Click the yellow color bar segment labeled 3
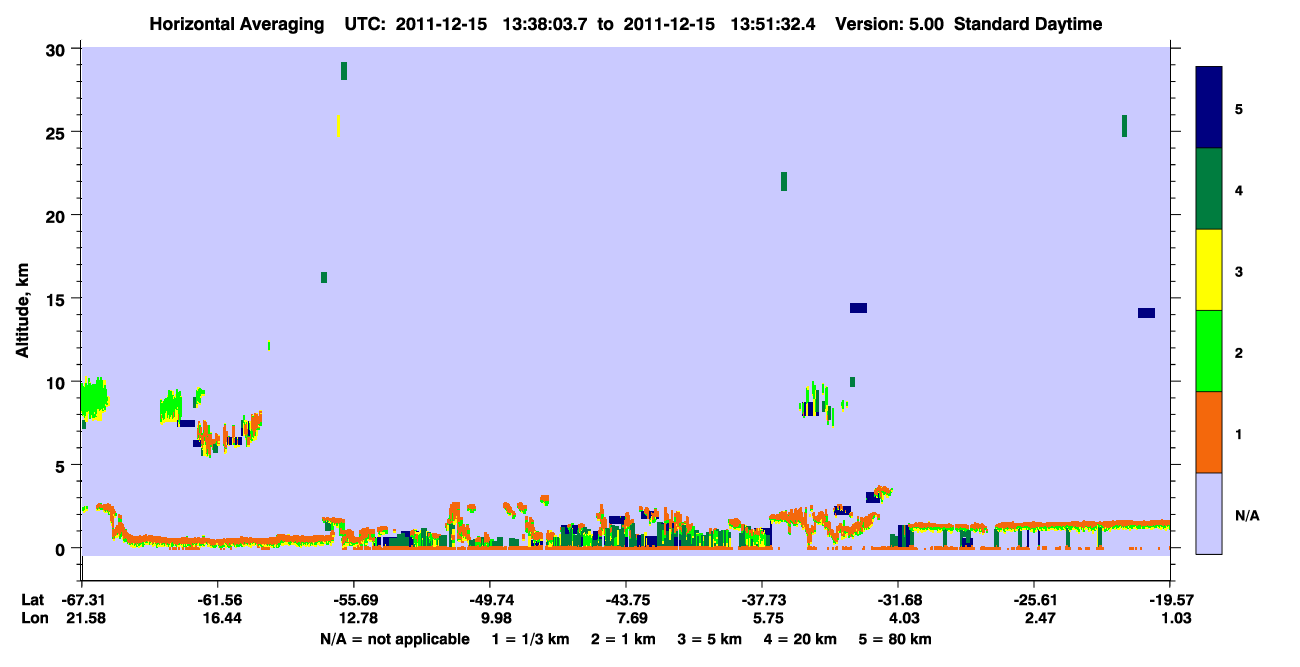 pos(1209,270)
